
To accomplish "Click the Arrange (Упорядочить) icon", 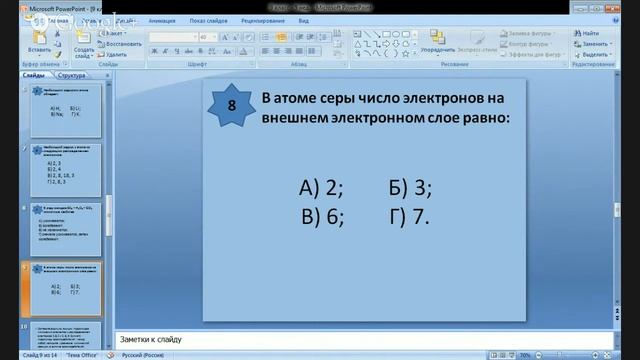I will point(437,37).
